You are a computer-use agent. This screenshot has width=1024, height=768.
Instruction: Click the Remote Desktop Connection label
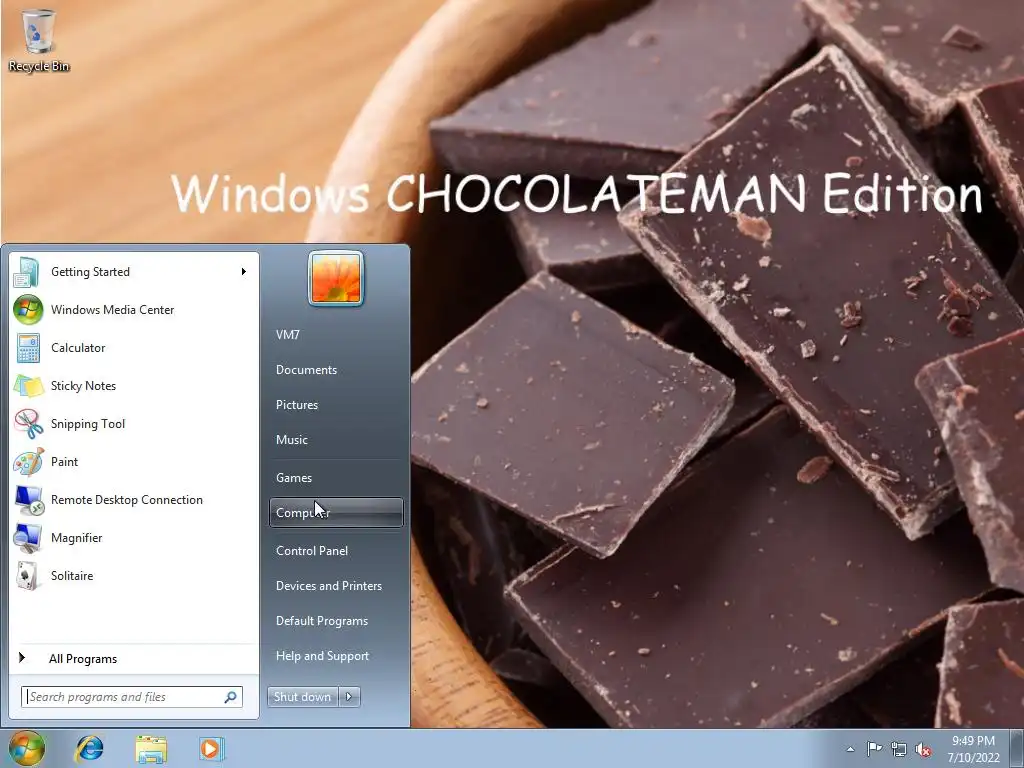click(127, 500)
